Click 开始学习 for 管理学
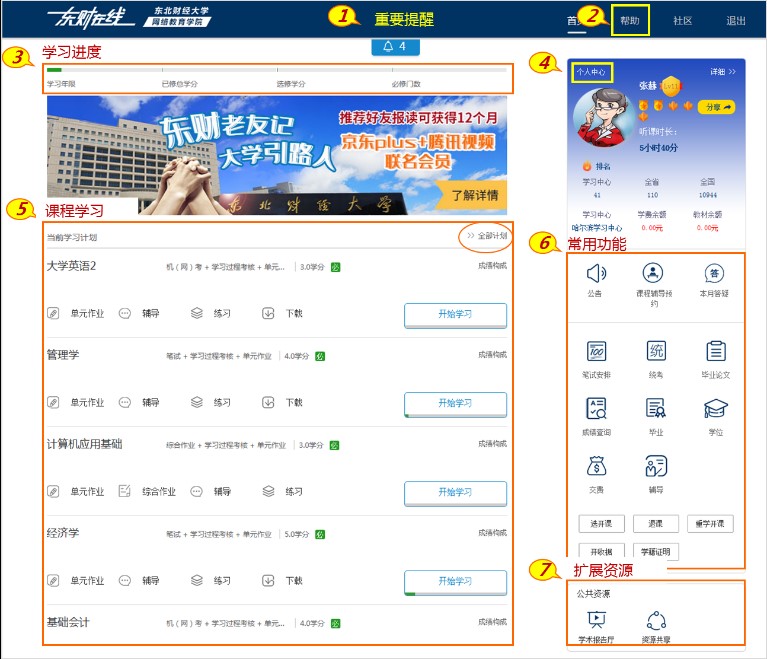The image size is (767, 659). 455,404
